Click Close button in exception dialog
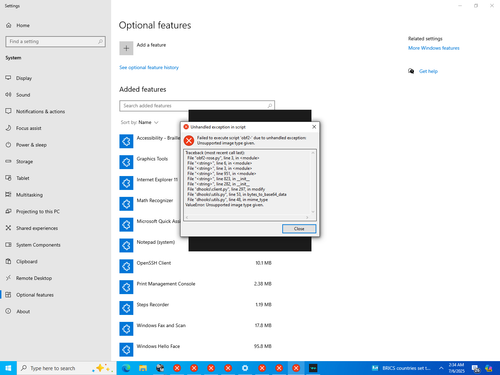The width and height of the screenshot is (500, 375). [x=299, y=229]
